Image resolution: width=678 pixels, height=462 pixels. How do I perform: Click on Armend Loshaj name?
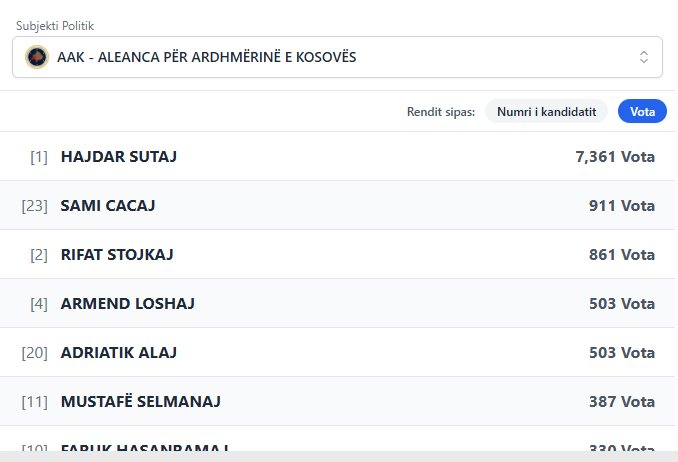tap(128, 304)
